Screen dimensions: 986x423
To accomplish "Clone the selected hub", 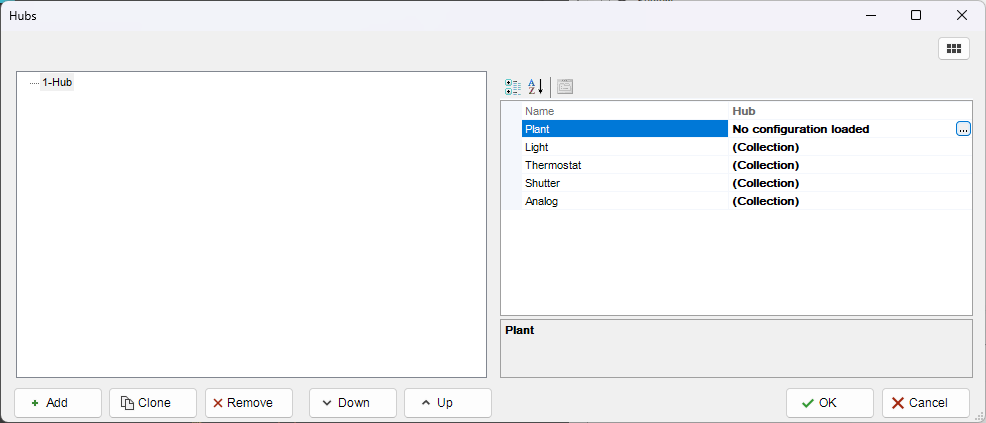I will pos(153,403).
